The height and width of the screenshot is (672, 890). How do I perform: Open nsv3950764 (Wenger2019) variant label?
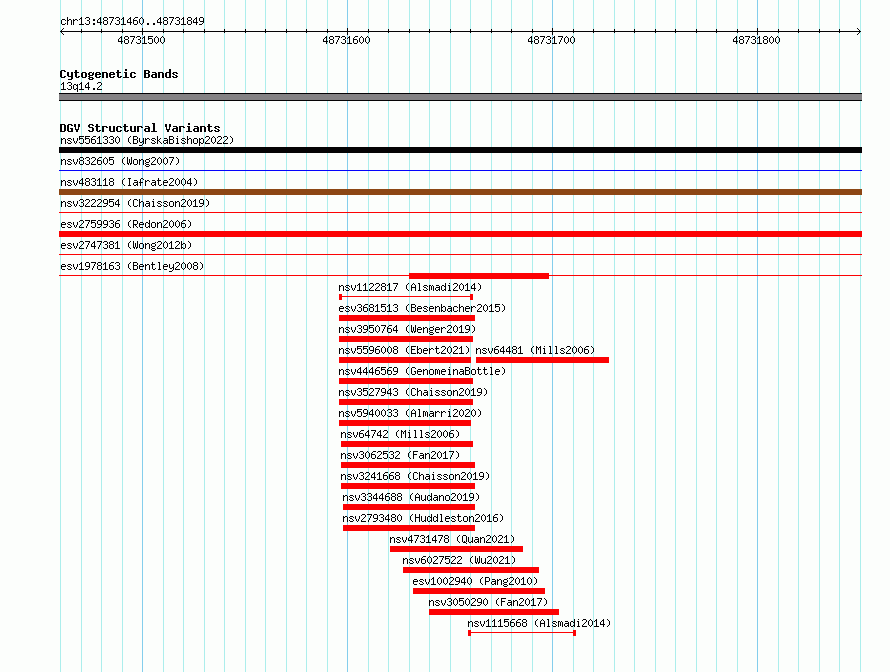[407, 329]
